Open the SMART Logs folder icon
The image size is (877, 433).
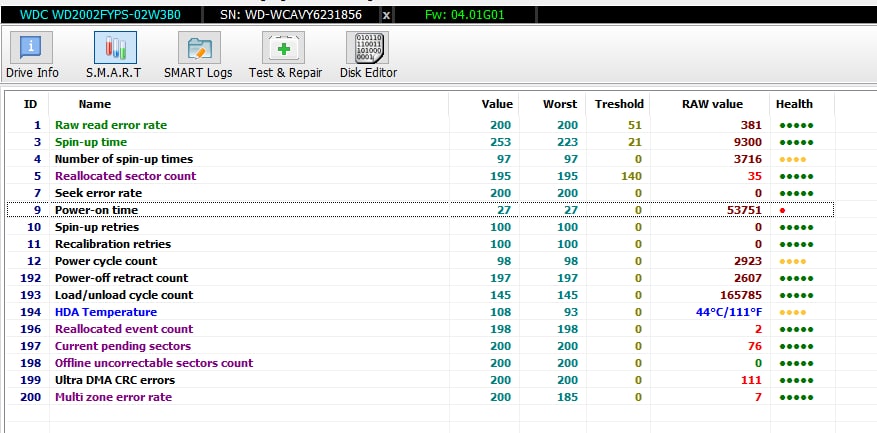pos(199,48)
